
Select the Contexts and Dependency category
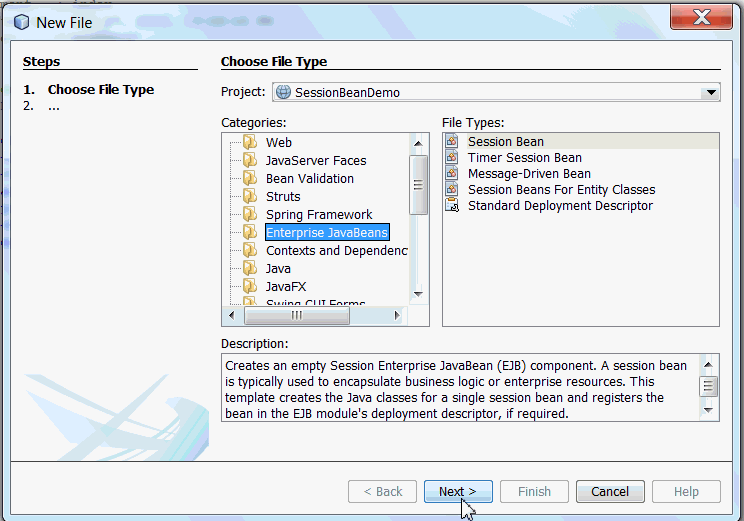(336, 251)
